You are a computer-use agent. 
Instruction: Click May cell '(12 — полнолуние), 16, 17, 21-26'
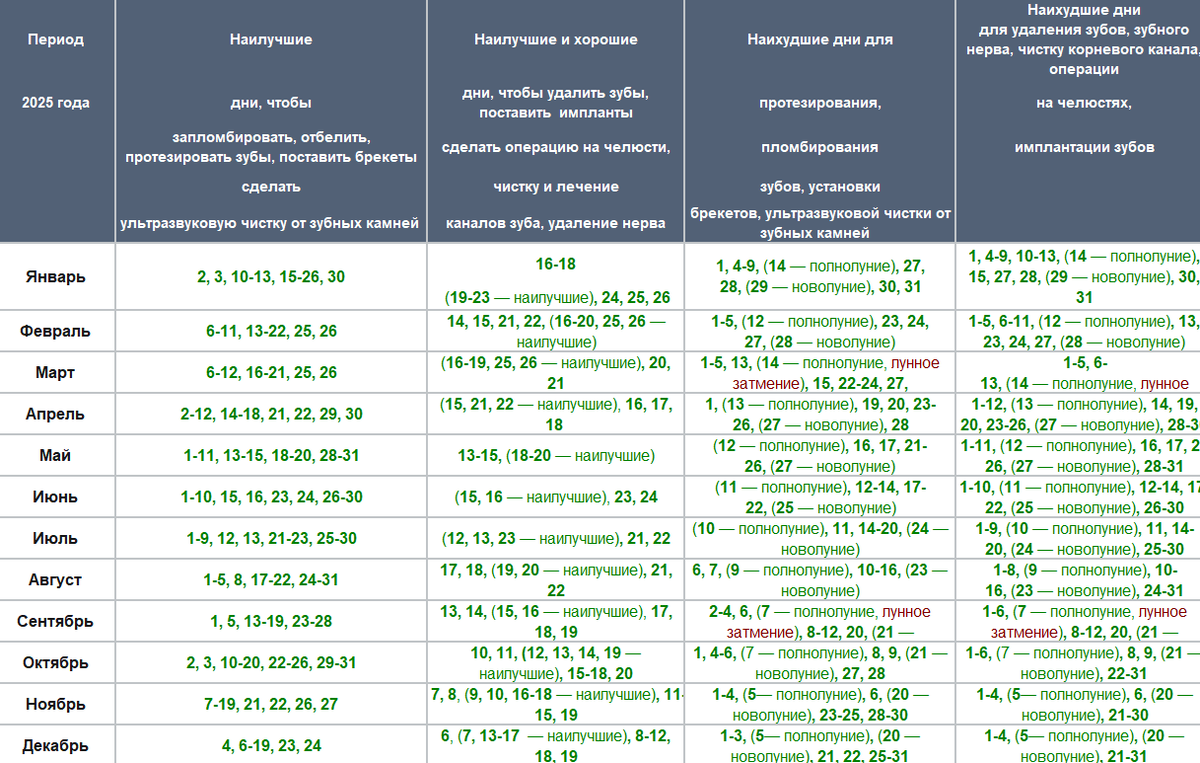tap(819, 455)
